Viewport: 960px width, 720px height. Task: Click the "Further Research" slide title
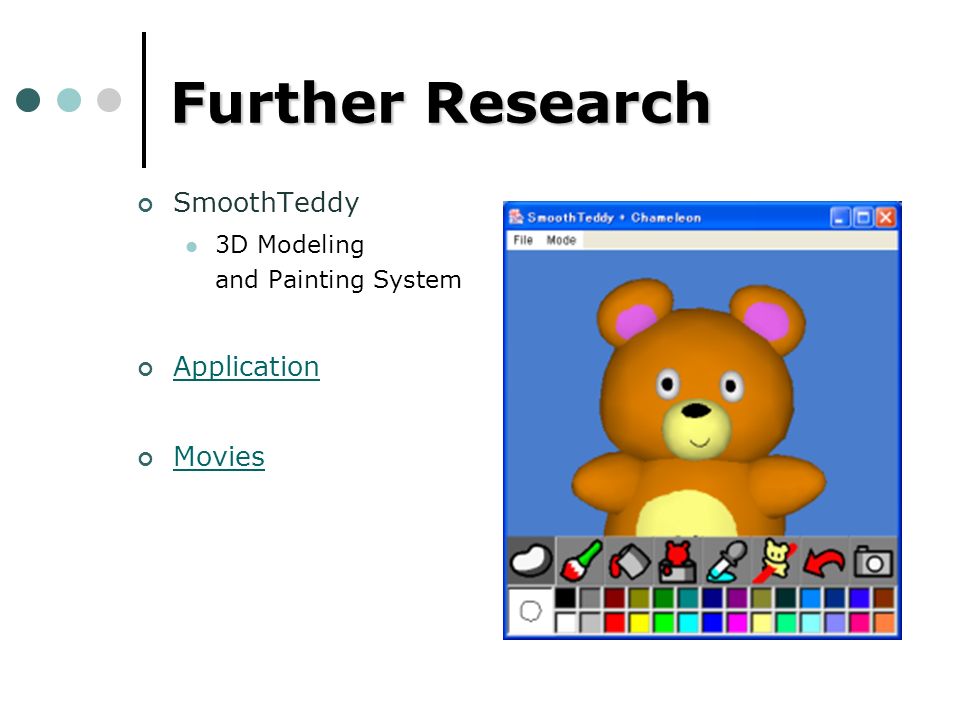(441, 103)
